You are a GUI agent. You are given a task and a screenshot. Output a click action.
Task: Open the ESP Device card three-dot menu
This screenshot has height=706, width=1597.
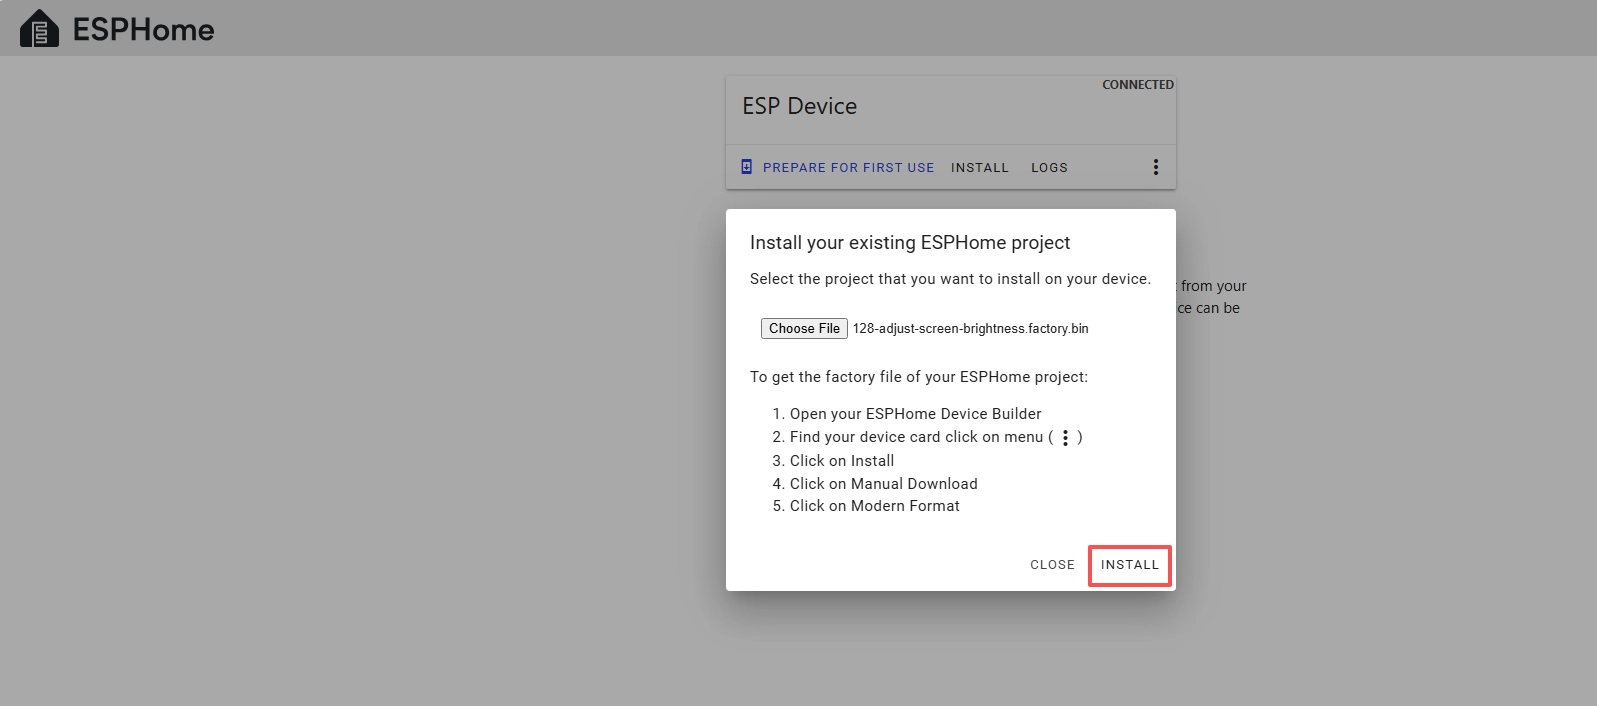pyautogui.click(x=1155, y=167)
